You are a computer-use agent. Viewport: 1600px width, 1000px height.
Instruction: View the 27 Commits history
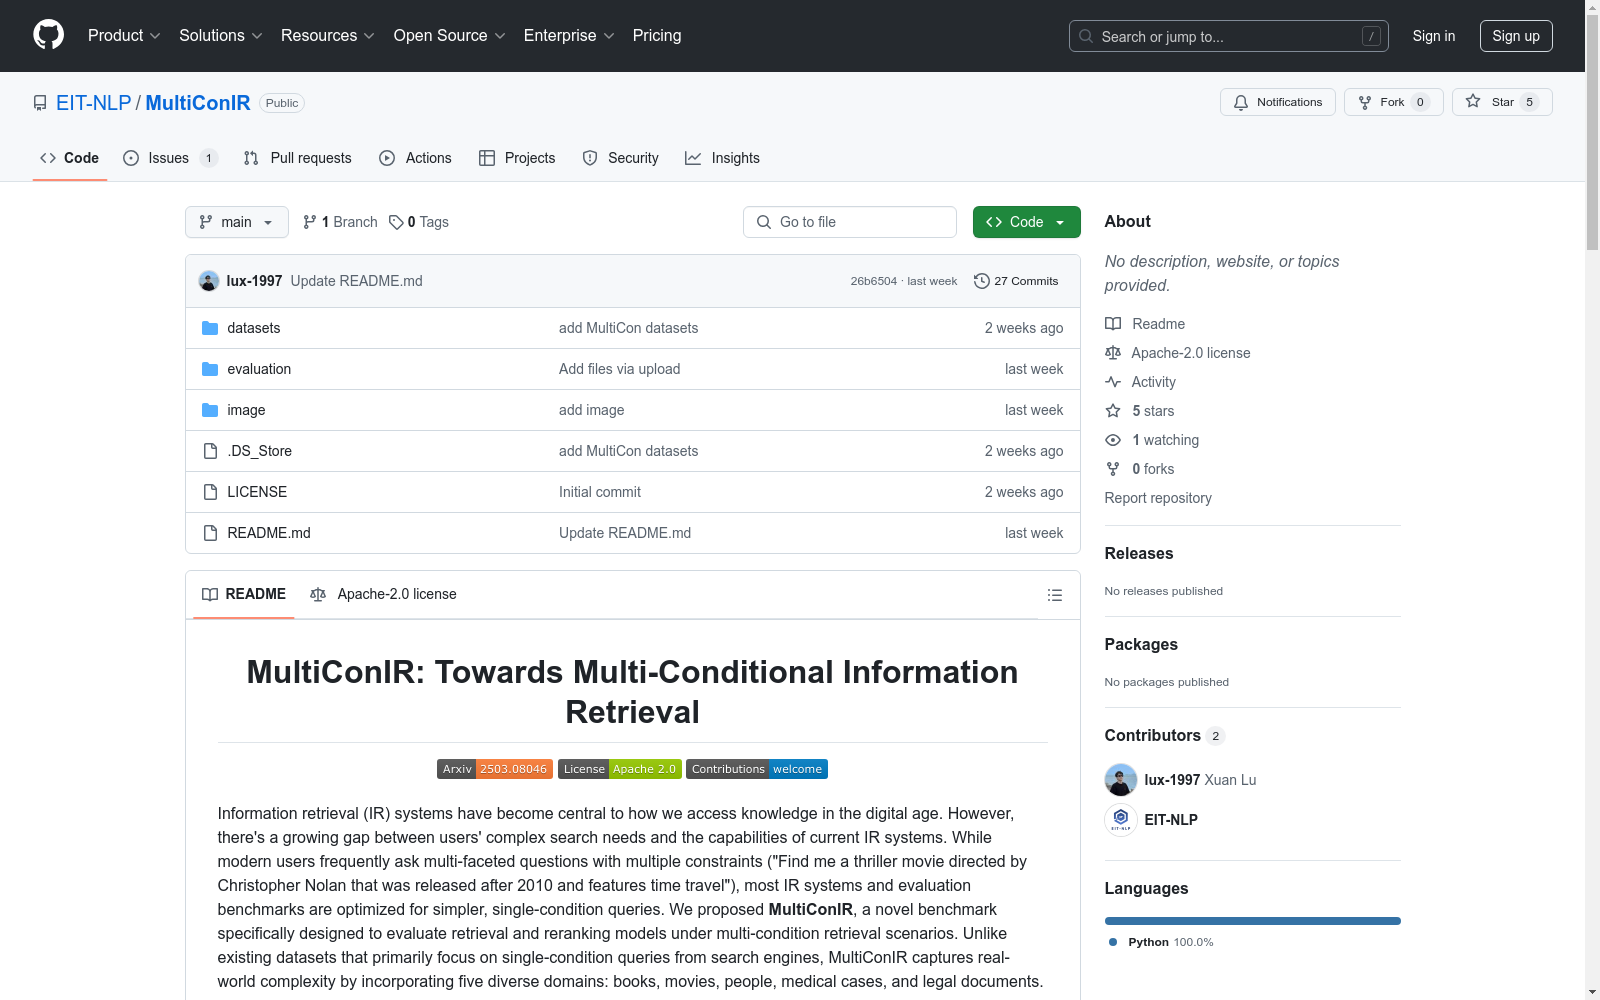pos(1016,281)
